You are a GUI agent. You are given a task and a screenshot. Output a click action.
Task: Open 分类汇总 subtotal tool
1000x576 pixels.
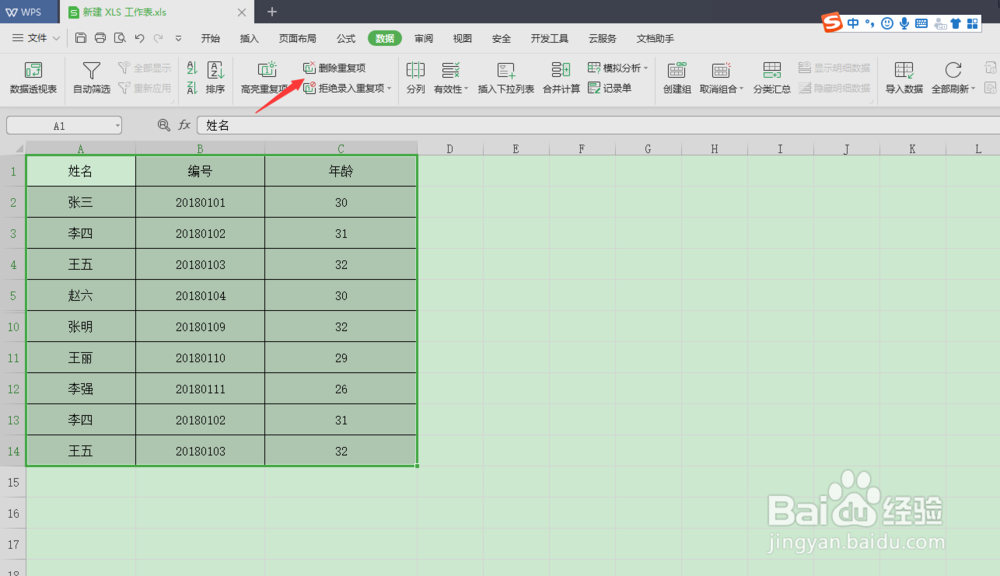tap(770, 80)
